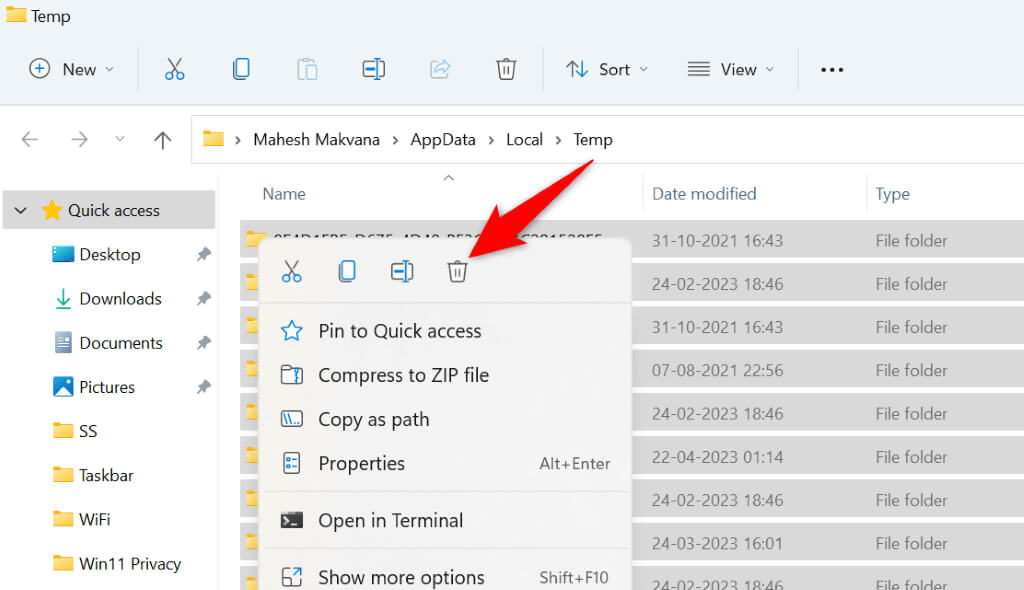
Task: Open the Sort options dropdown
Action: coord(607,69)
